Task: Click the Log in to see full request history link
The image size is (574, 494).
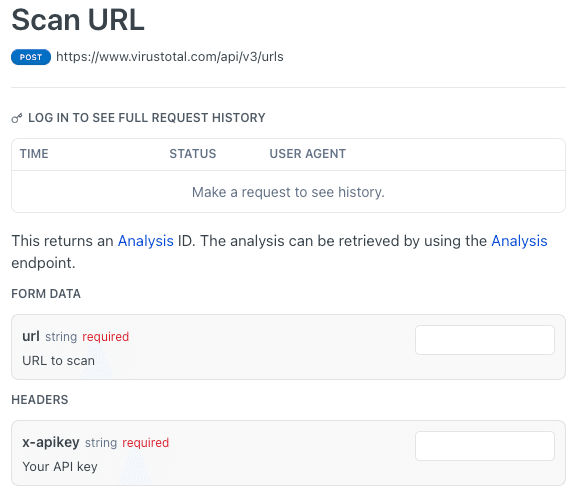Action: point(146,118)
